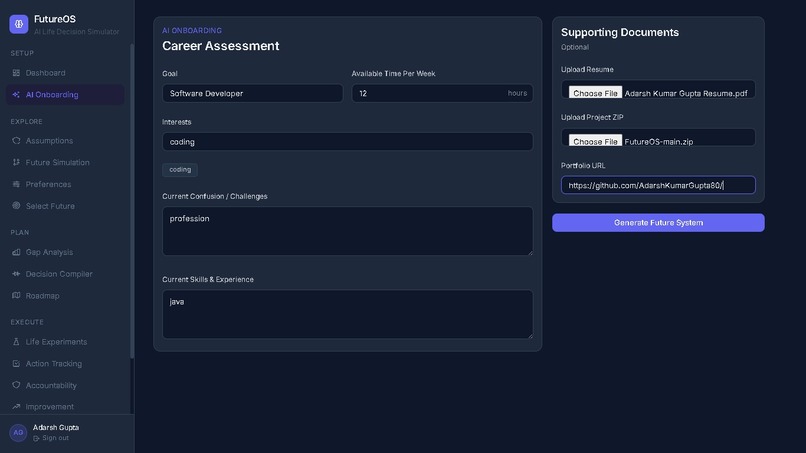Screen dimensions: 806x453
Task: Click the Future Simulation branch icon
Action: coord(16,162)
